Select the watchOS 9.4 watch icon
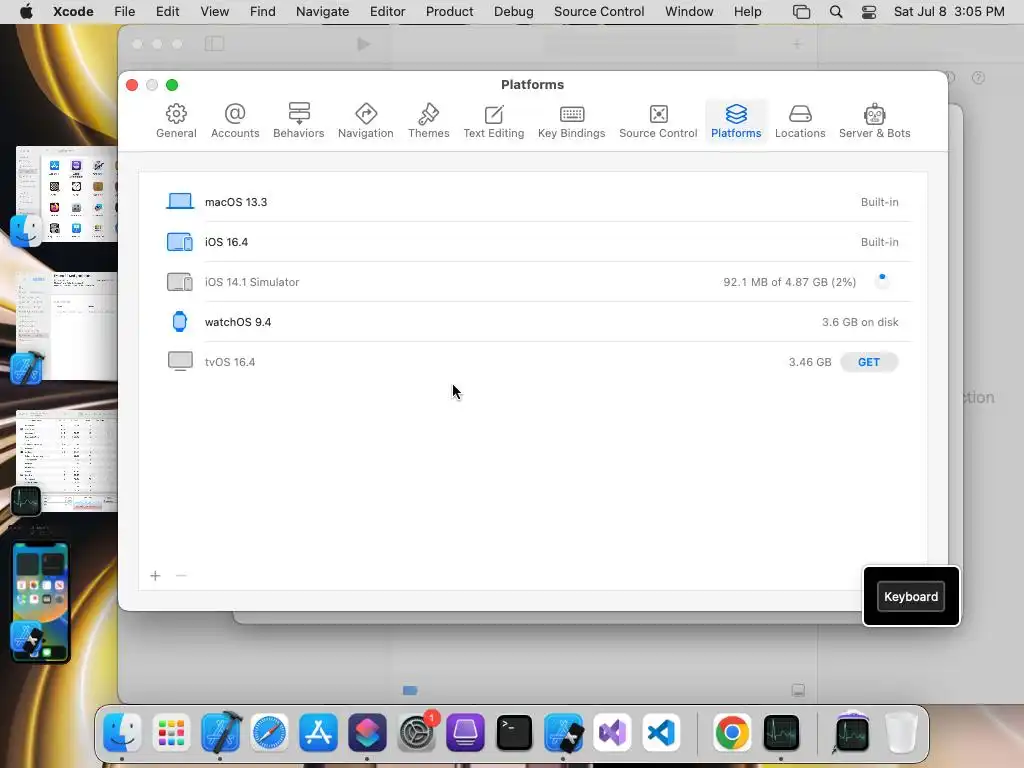Viewport: 1024px width, 768px height. coord(180,321)
